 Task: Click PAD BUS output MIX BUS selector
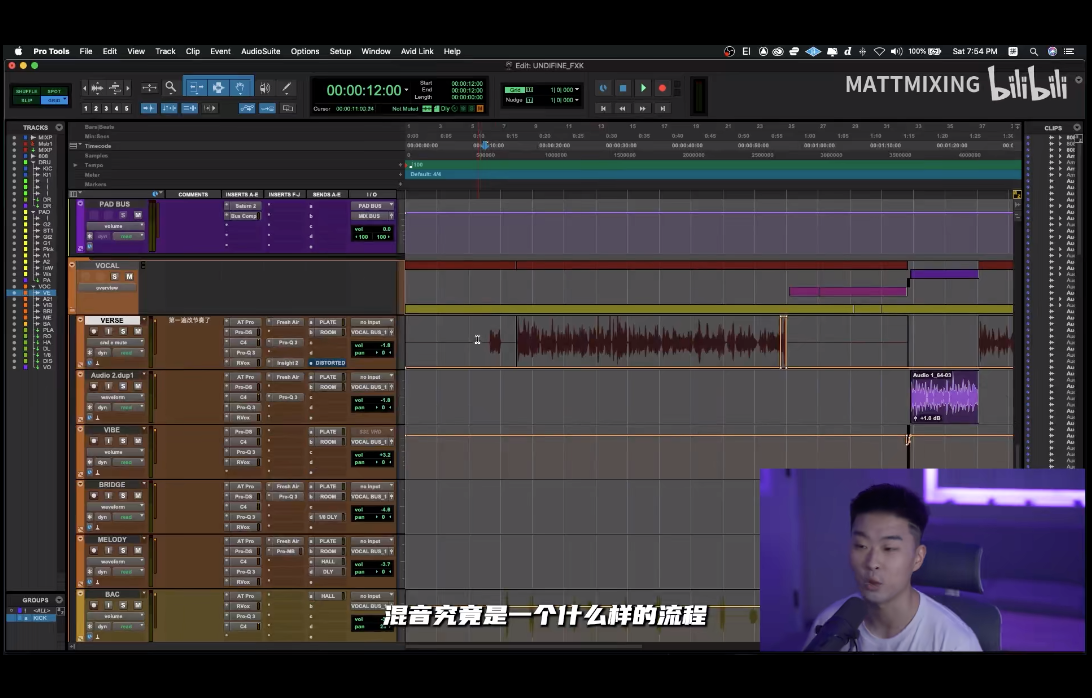tap(370, 216)
